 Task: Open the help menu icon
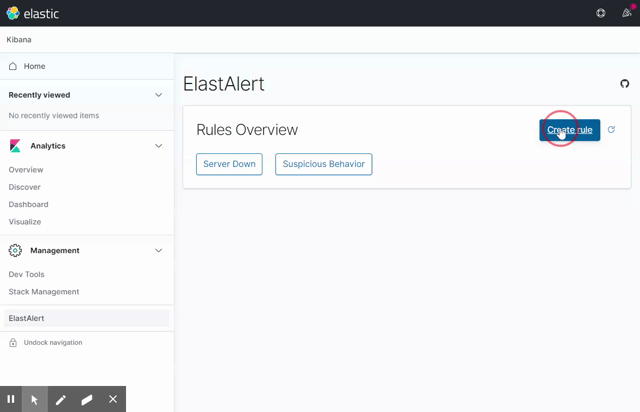tap(600, 13)
